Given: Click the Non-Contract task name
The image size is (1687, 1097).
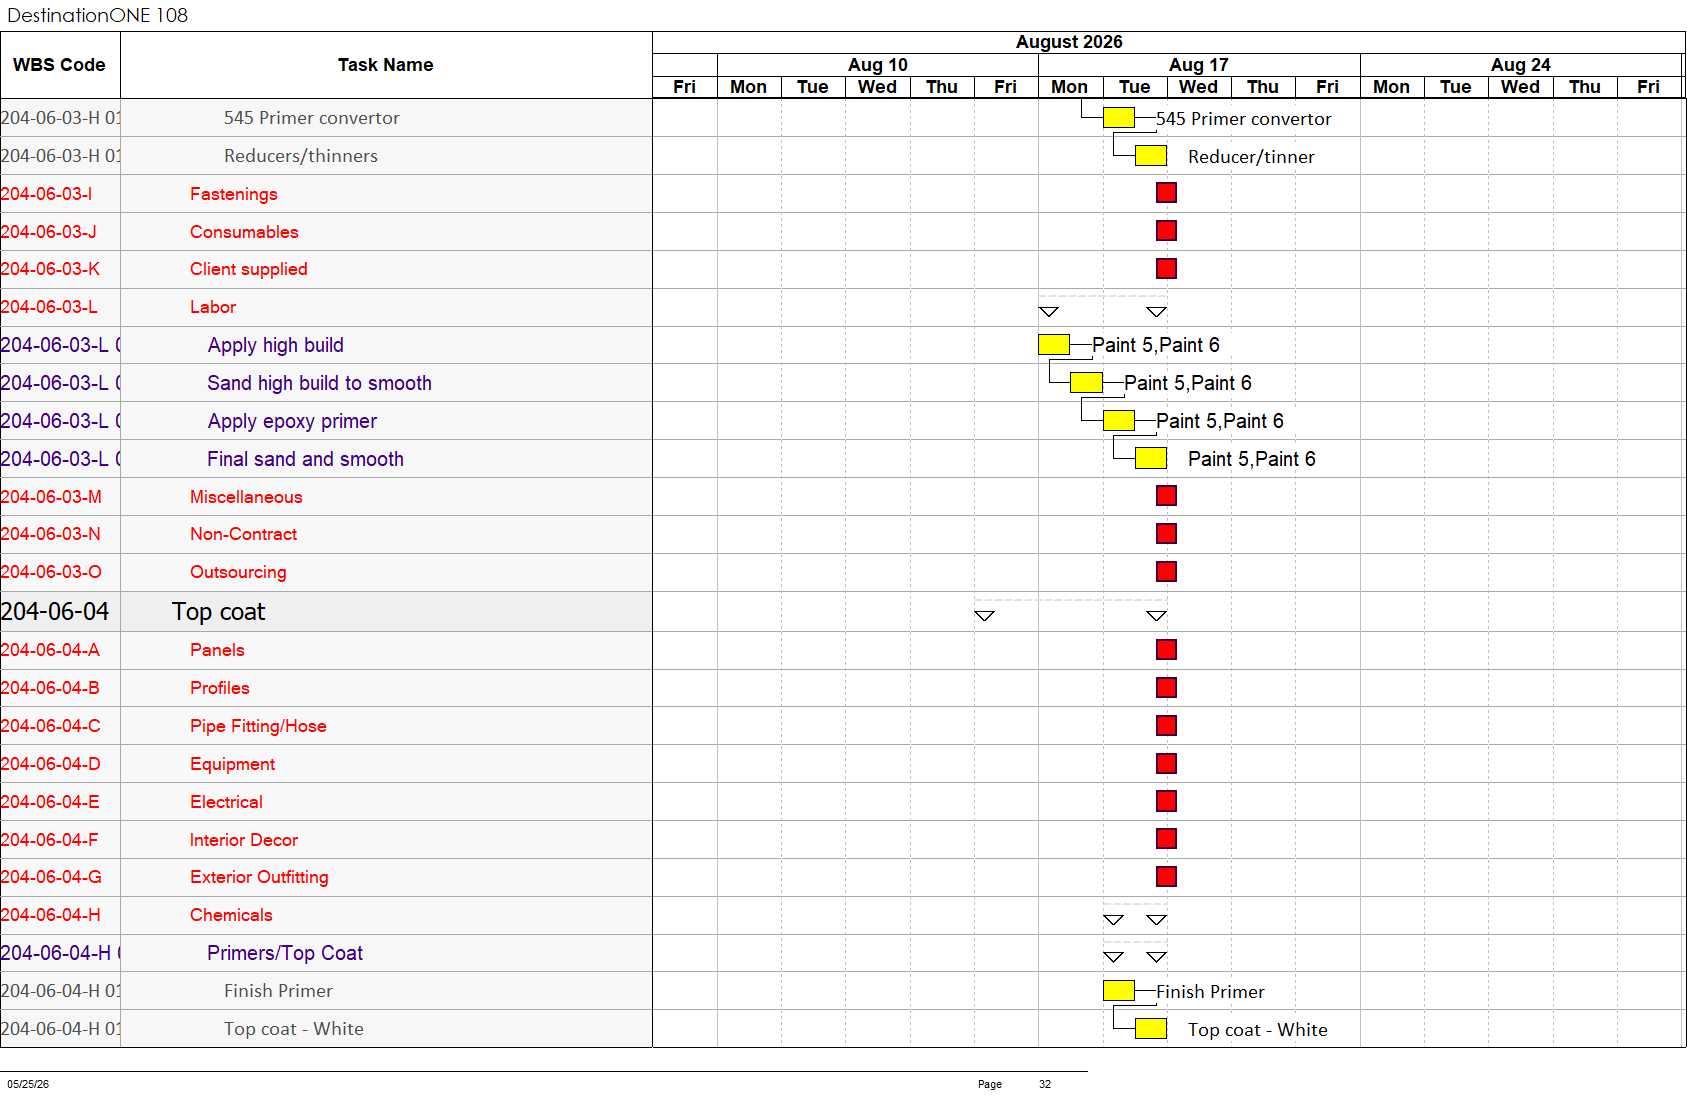Looking at the screenshot, I should (244, 534).
